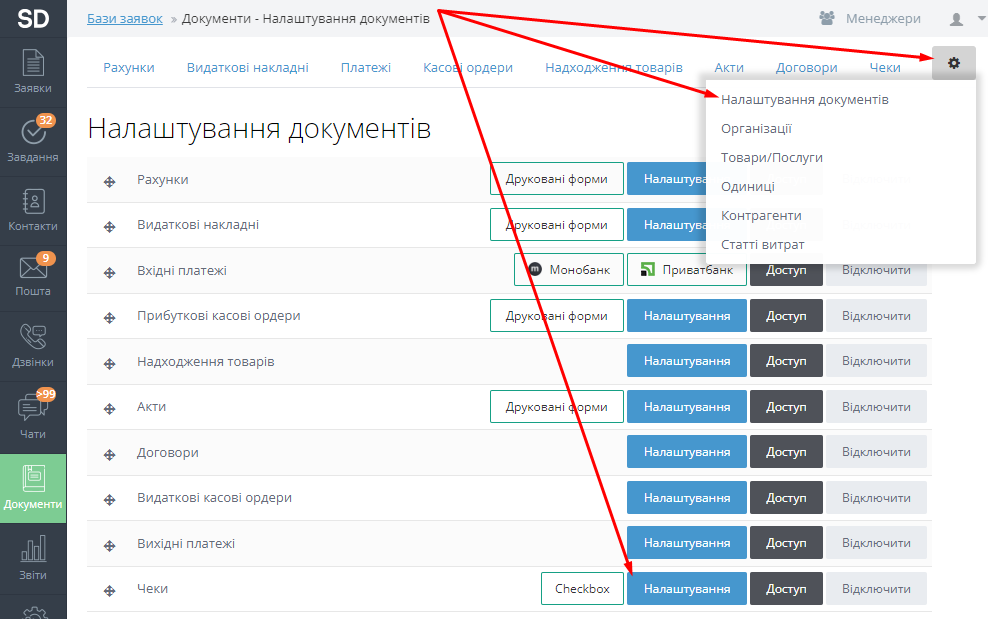Viewport: 988px width, 619px height.
Task: Open Завдання section with 32 badge
Action: [x=33, y=140]
